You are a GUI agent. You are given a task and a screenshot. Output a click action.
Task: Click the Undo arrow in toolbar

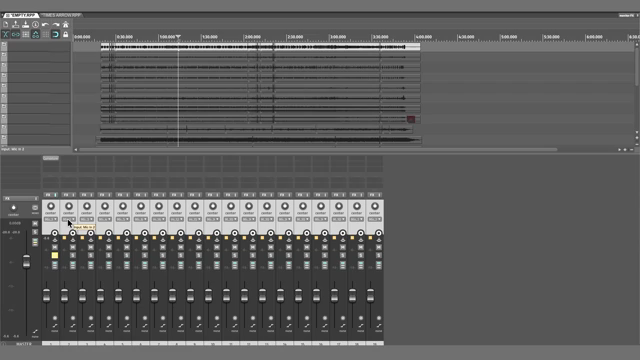[x=45, y=24]
